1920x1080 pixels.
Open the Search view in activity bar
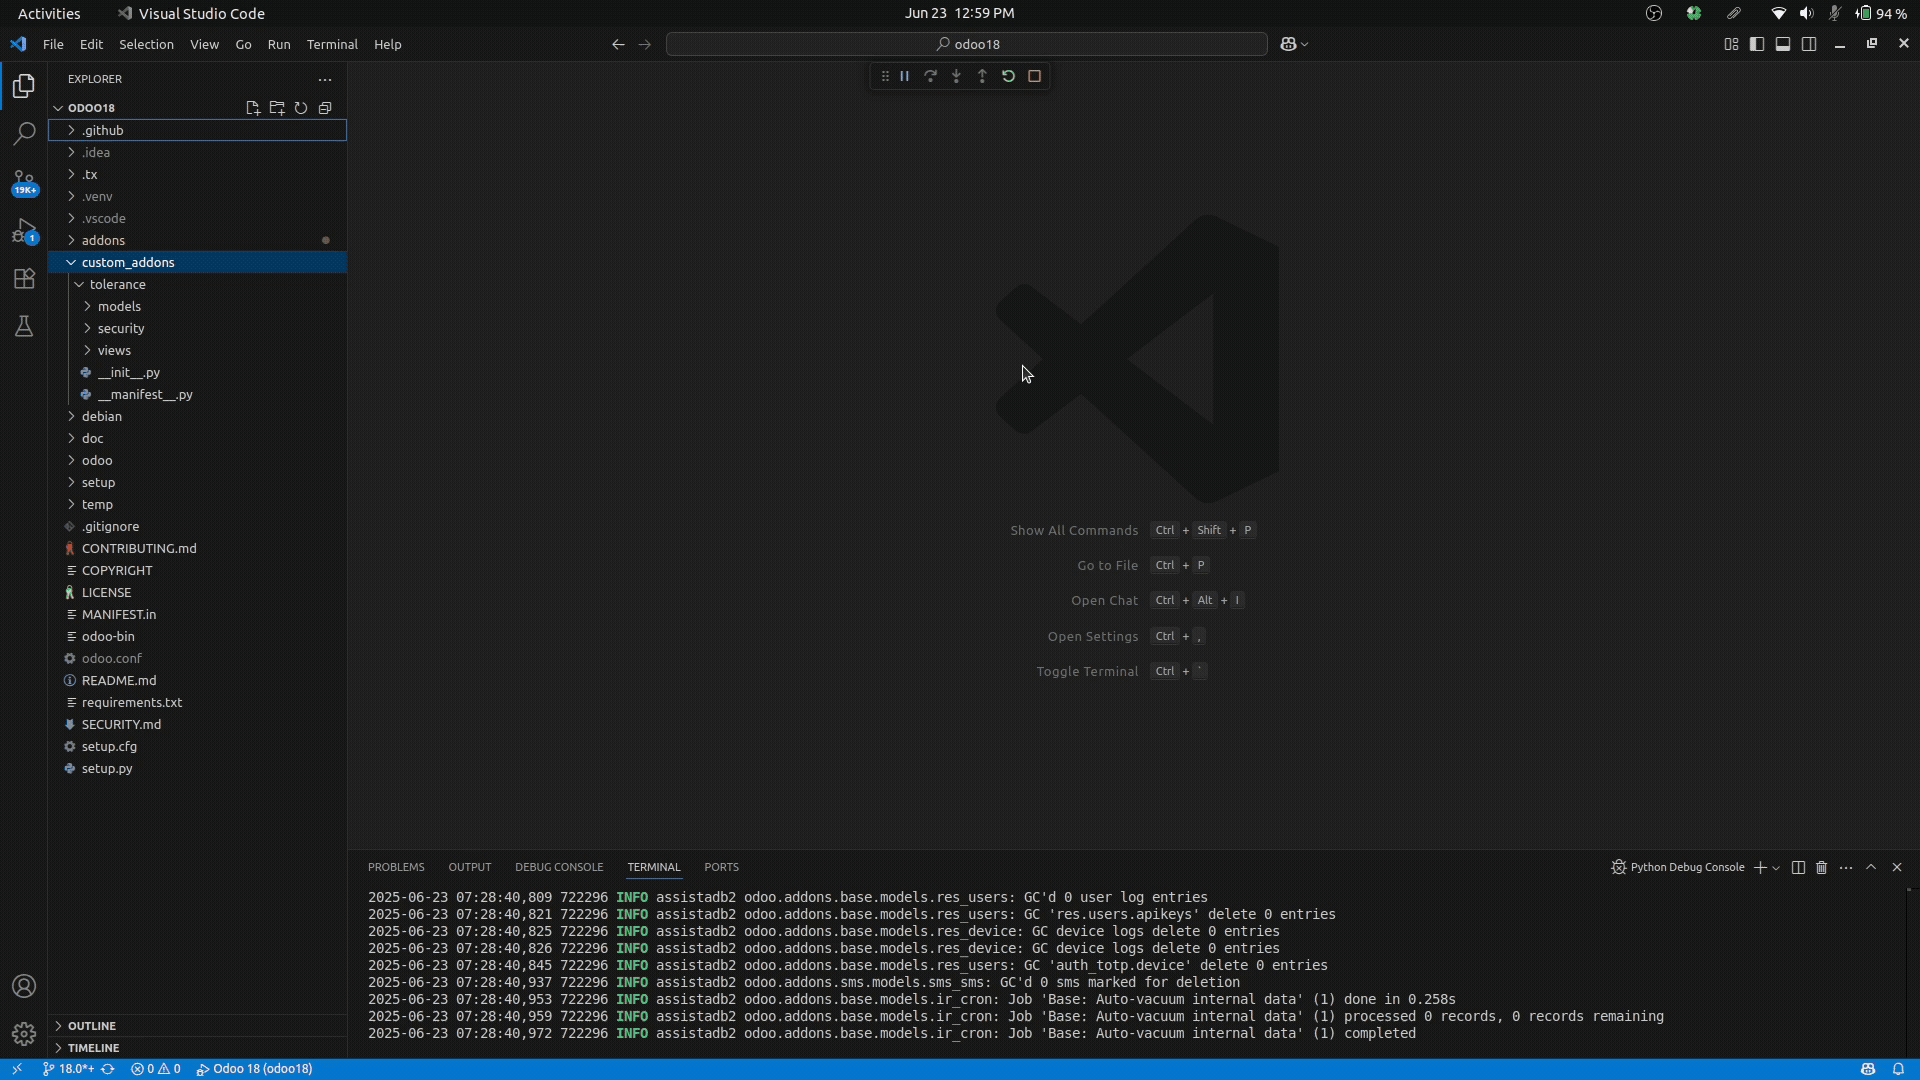point(24,134)
